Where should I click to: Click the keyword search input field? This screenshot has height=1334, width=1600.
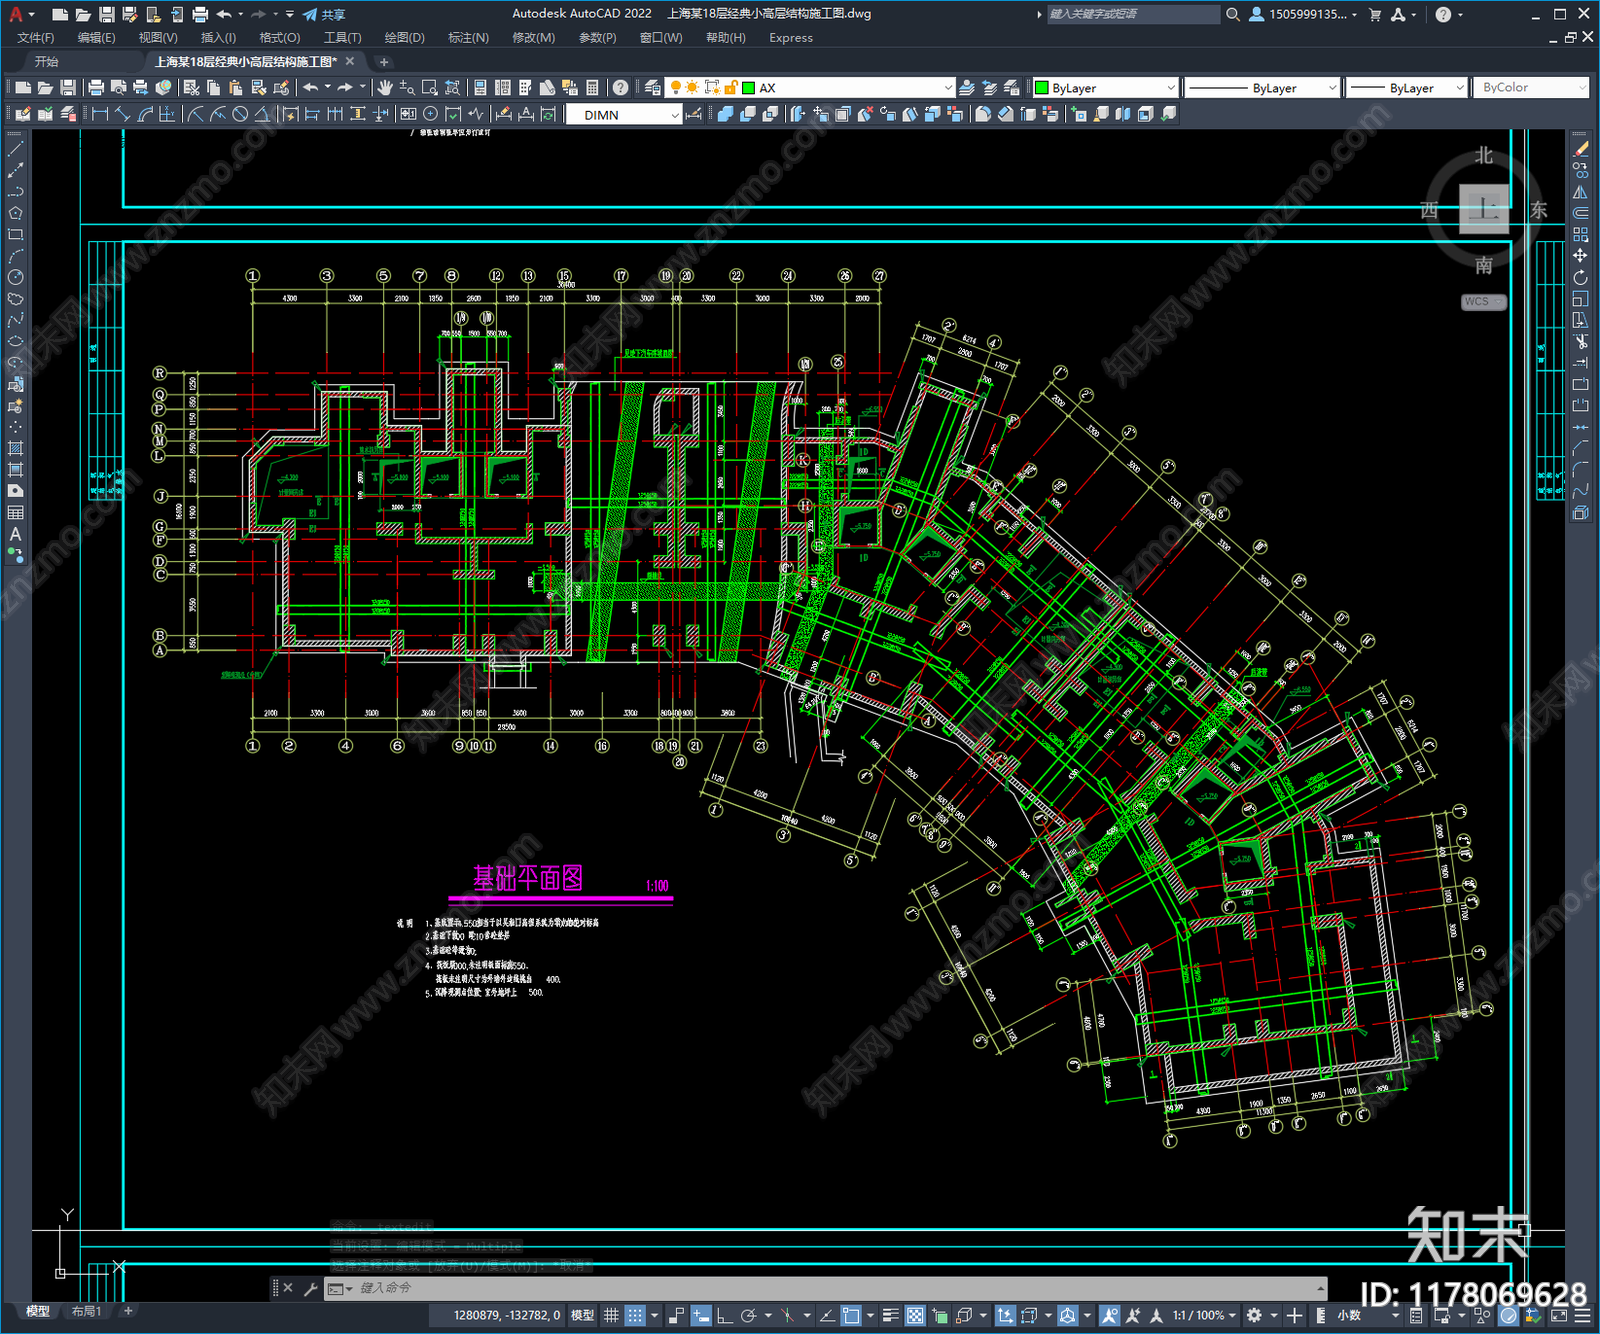point(1132,14)
